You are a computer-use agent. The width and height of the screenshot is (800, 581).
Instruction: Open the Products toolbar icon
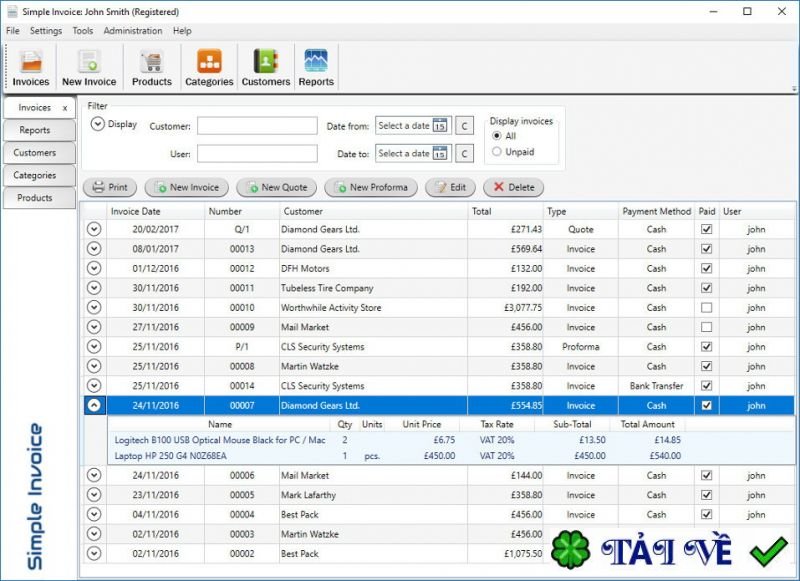pyautogui.click(x=151, y=64)
